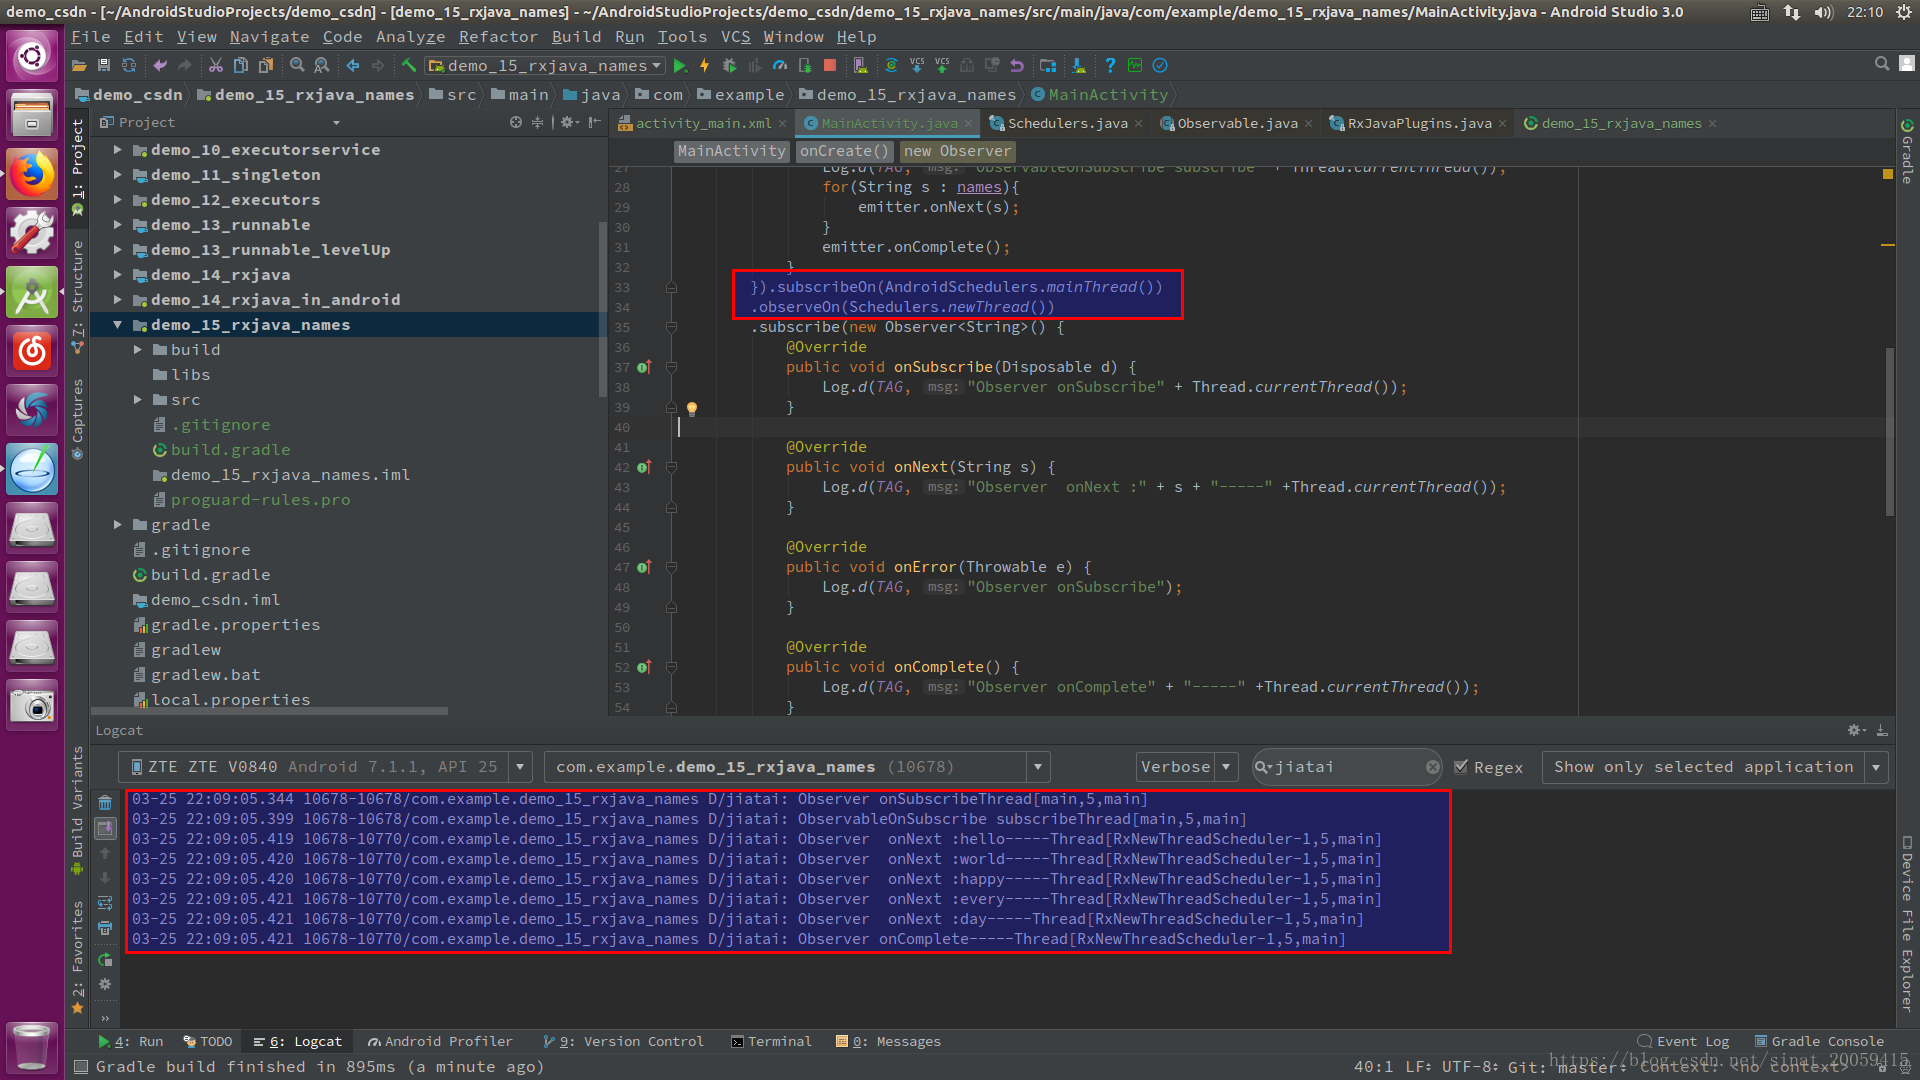Click the blue Help question mark icon

(x=1109, y=66)
